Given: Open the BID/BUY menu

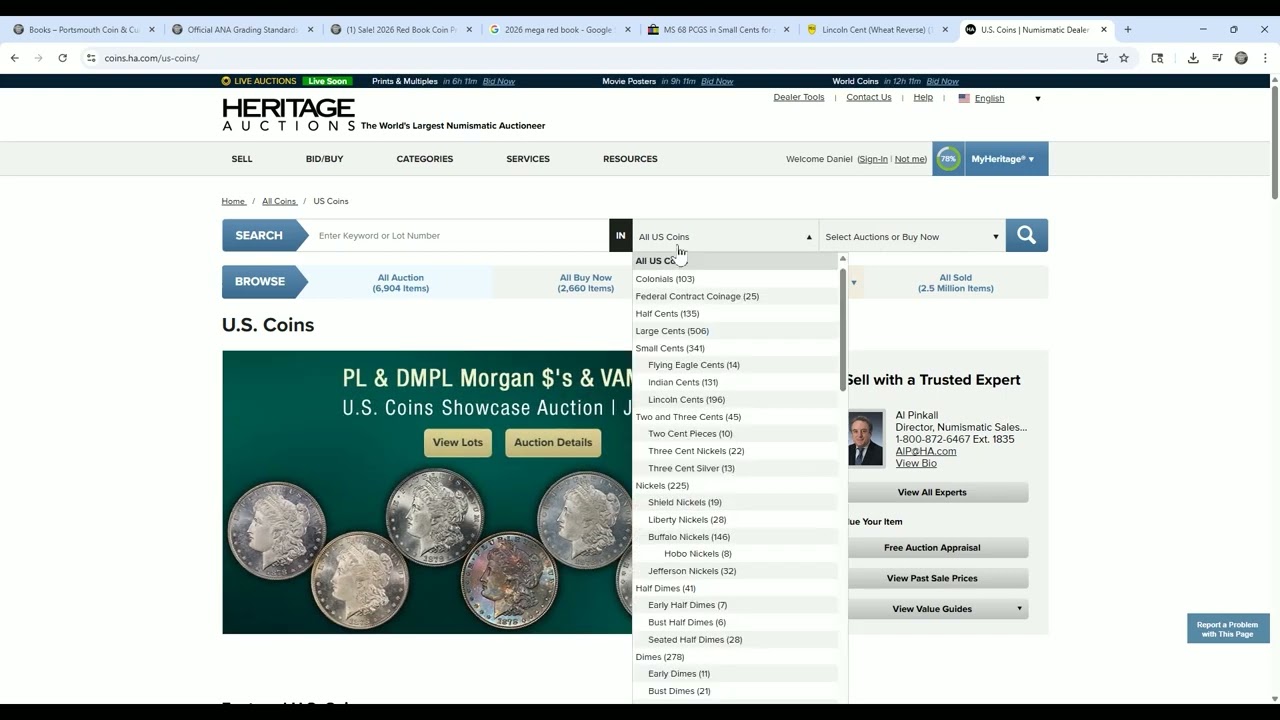Looking at the screenshot, I should coord(324,159).
